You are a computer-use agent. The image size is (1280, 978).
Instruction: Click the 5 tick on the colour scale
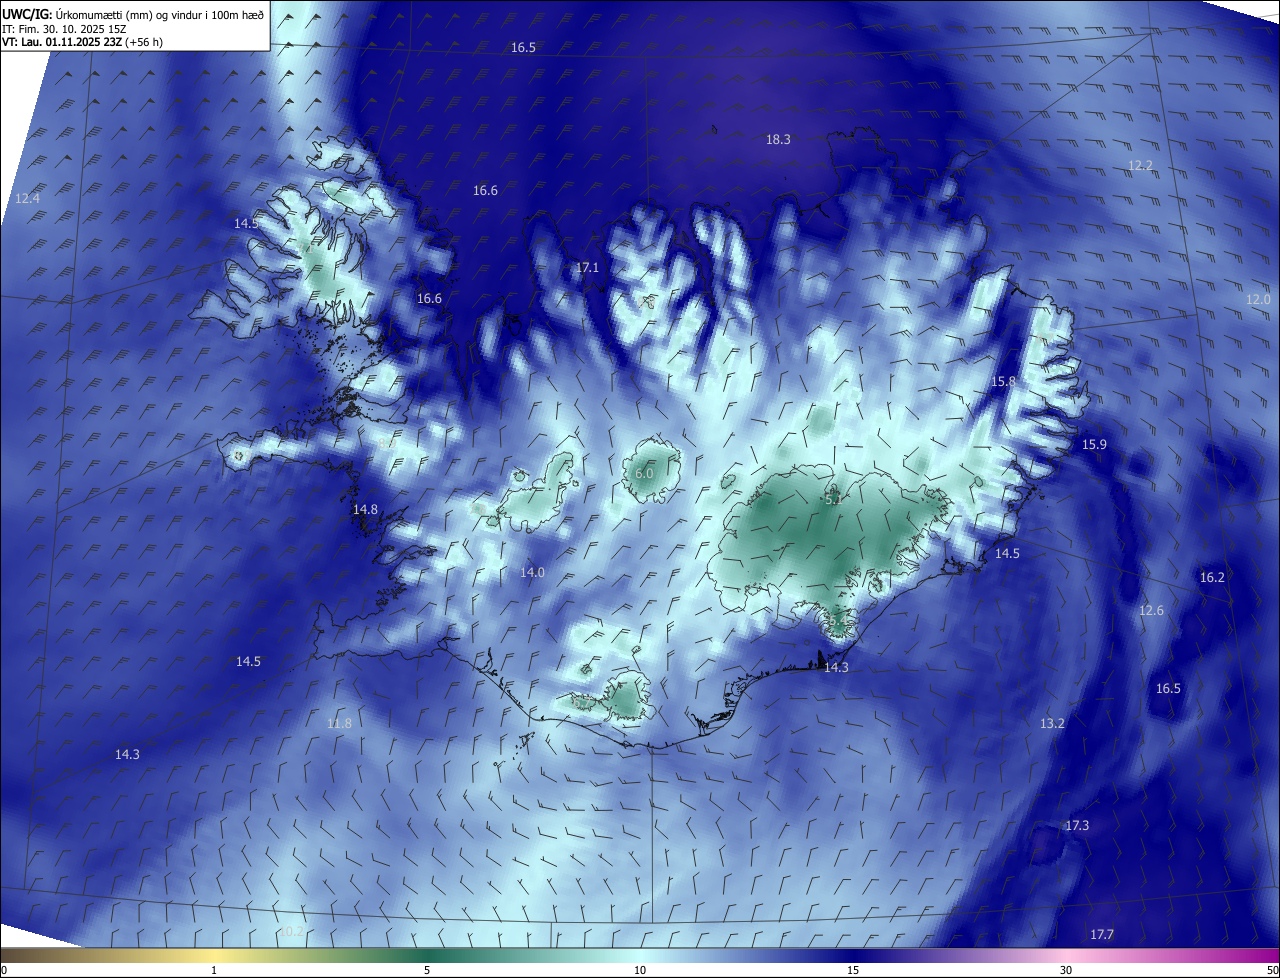click(427, 970)
